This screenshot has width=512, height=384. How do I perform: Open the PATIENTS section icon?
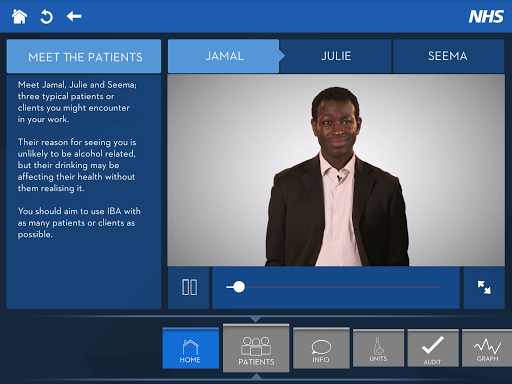pyautogui.click(x=256, y=348)
